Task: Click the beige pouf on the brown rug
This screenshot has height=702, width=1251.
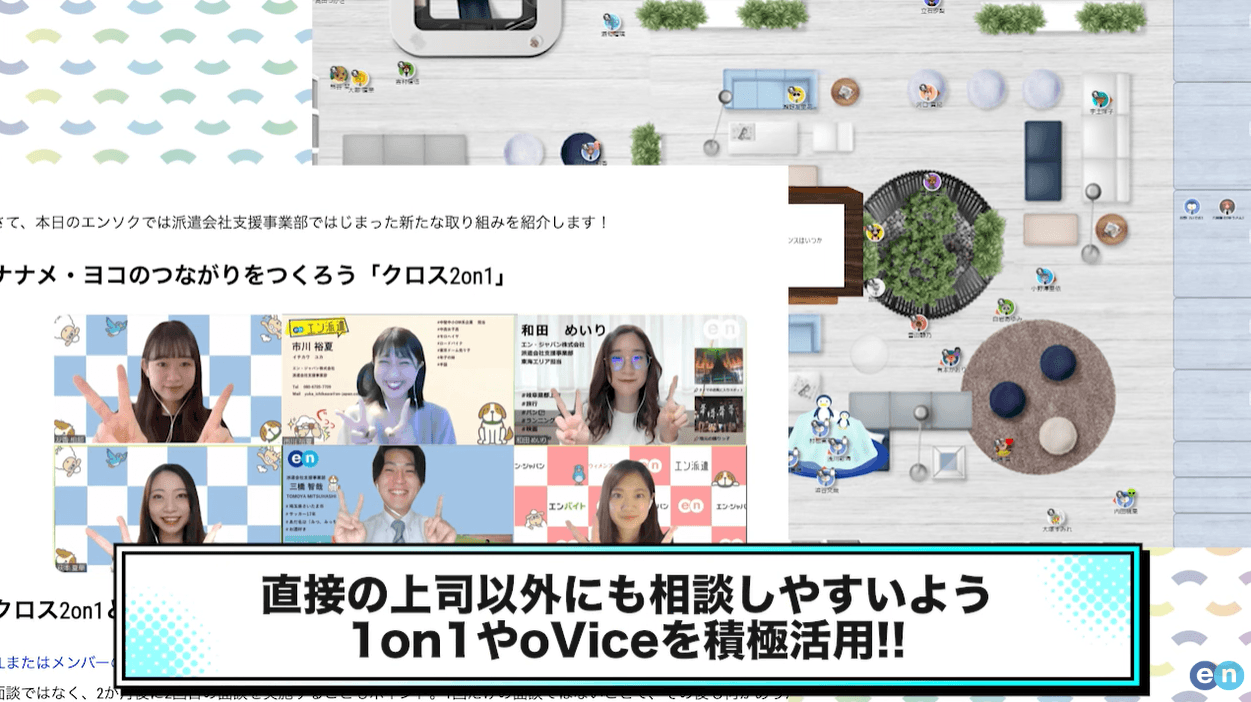Action: point(1058,435)
